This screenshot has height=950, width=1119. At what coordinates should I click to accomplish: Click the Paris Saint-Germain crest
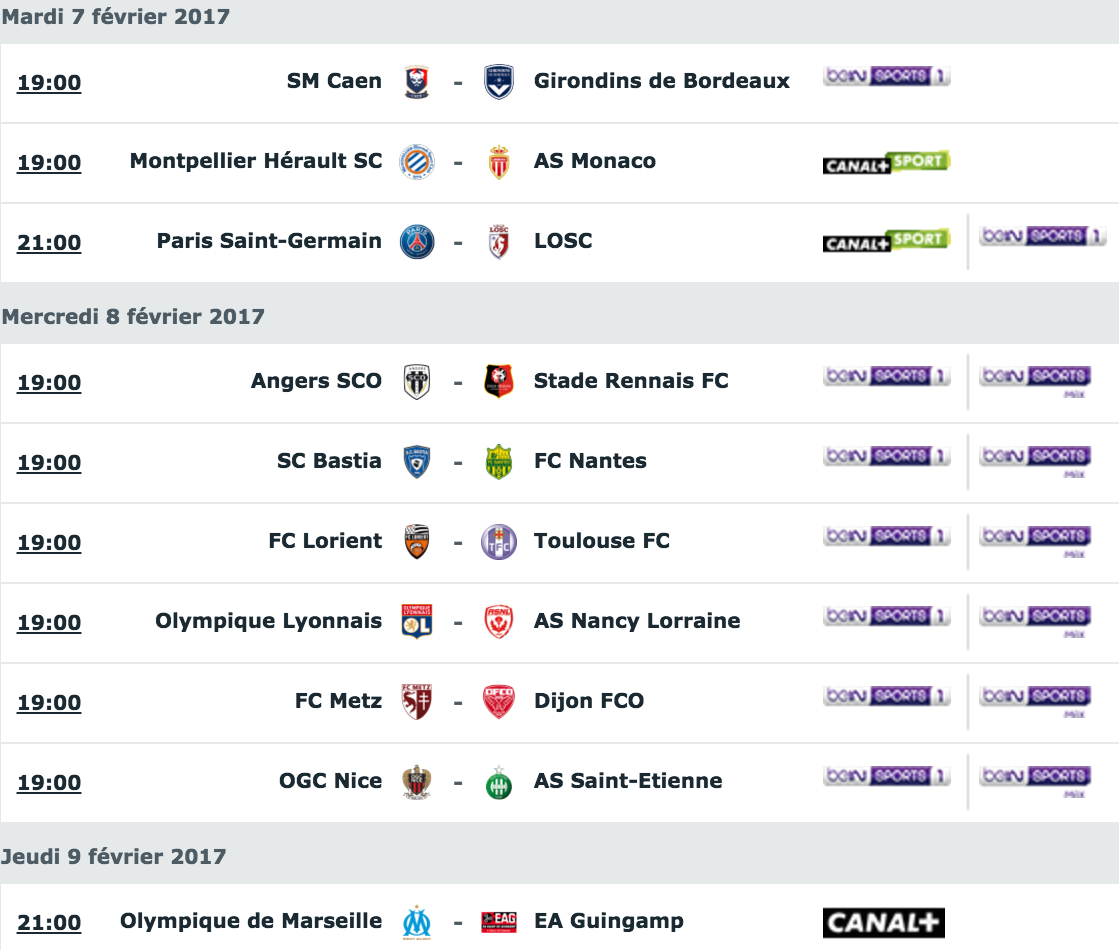tap(417, 242)
